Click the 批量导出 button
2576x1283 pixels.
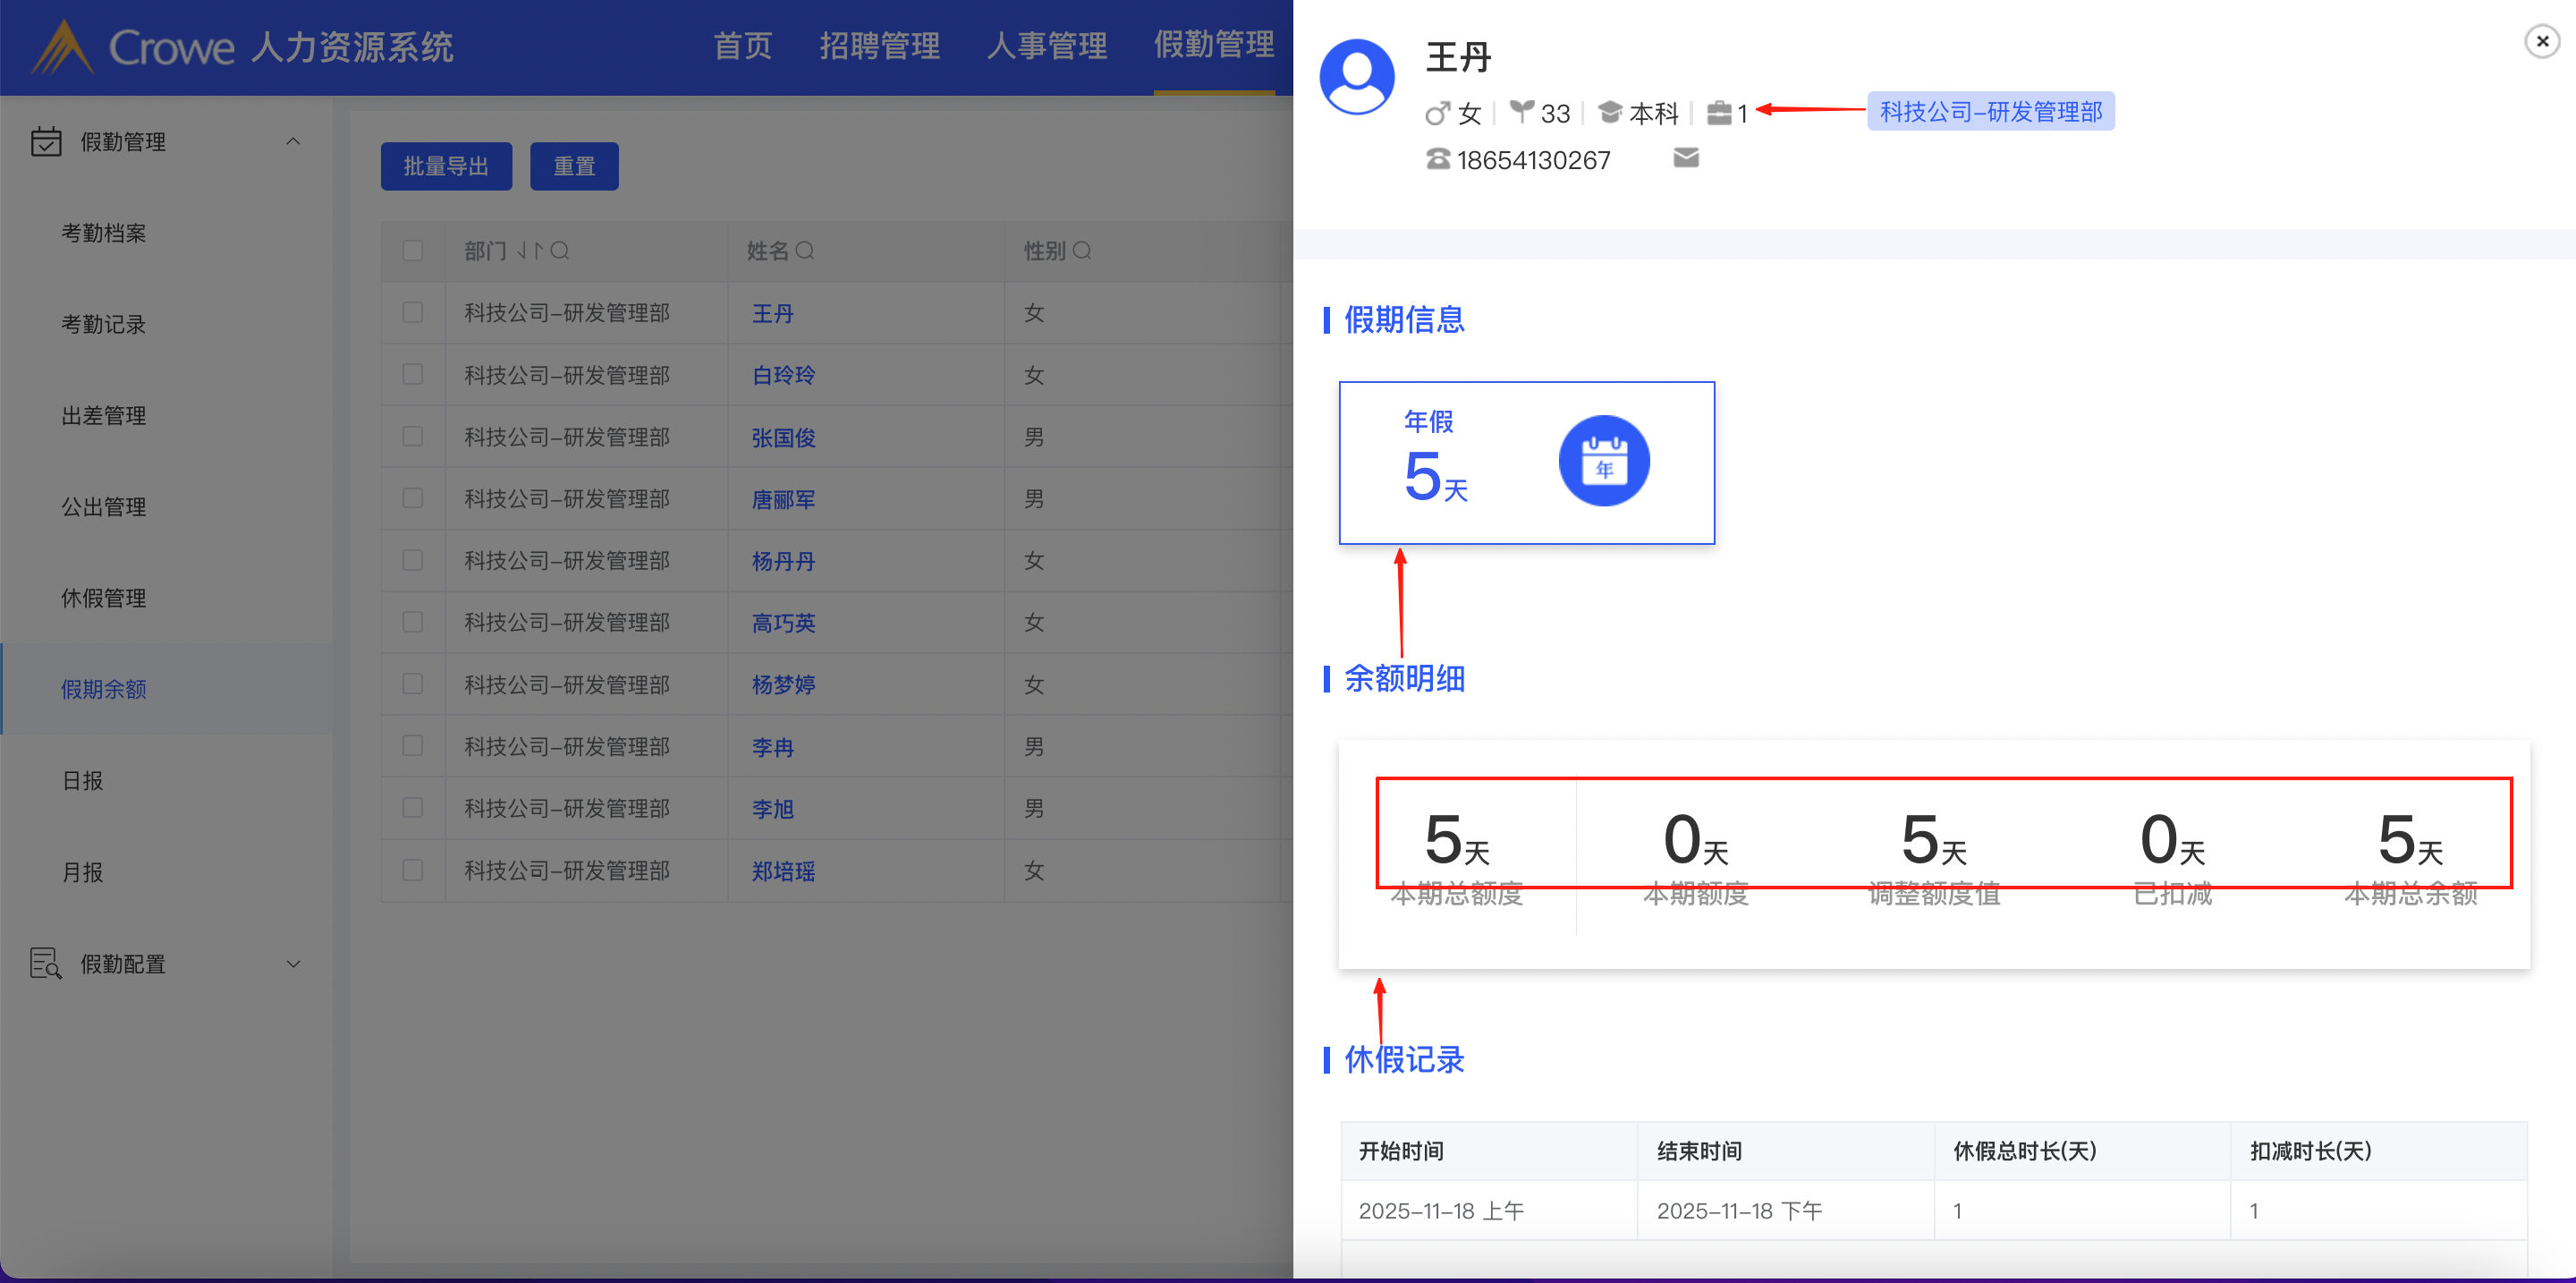point(446,166)
